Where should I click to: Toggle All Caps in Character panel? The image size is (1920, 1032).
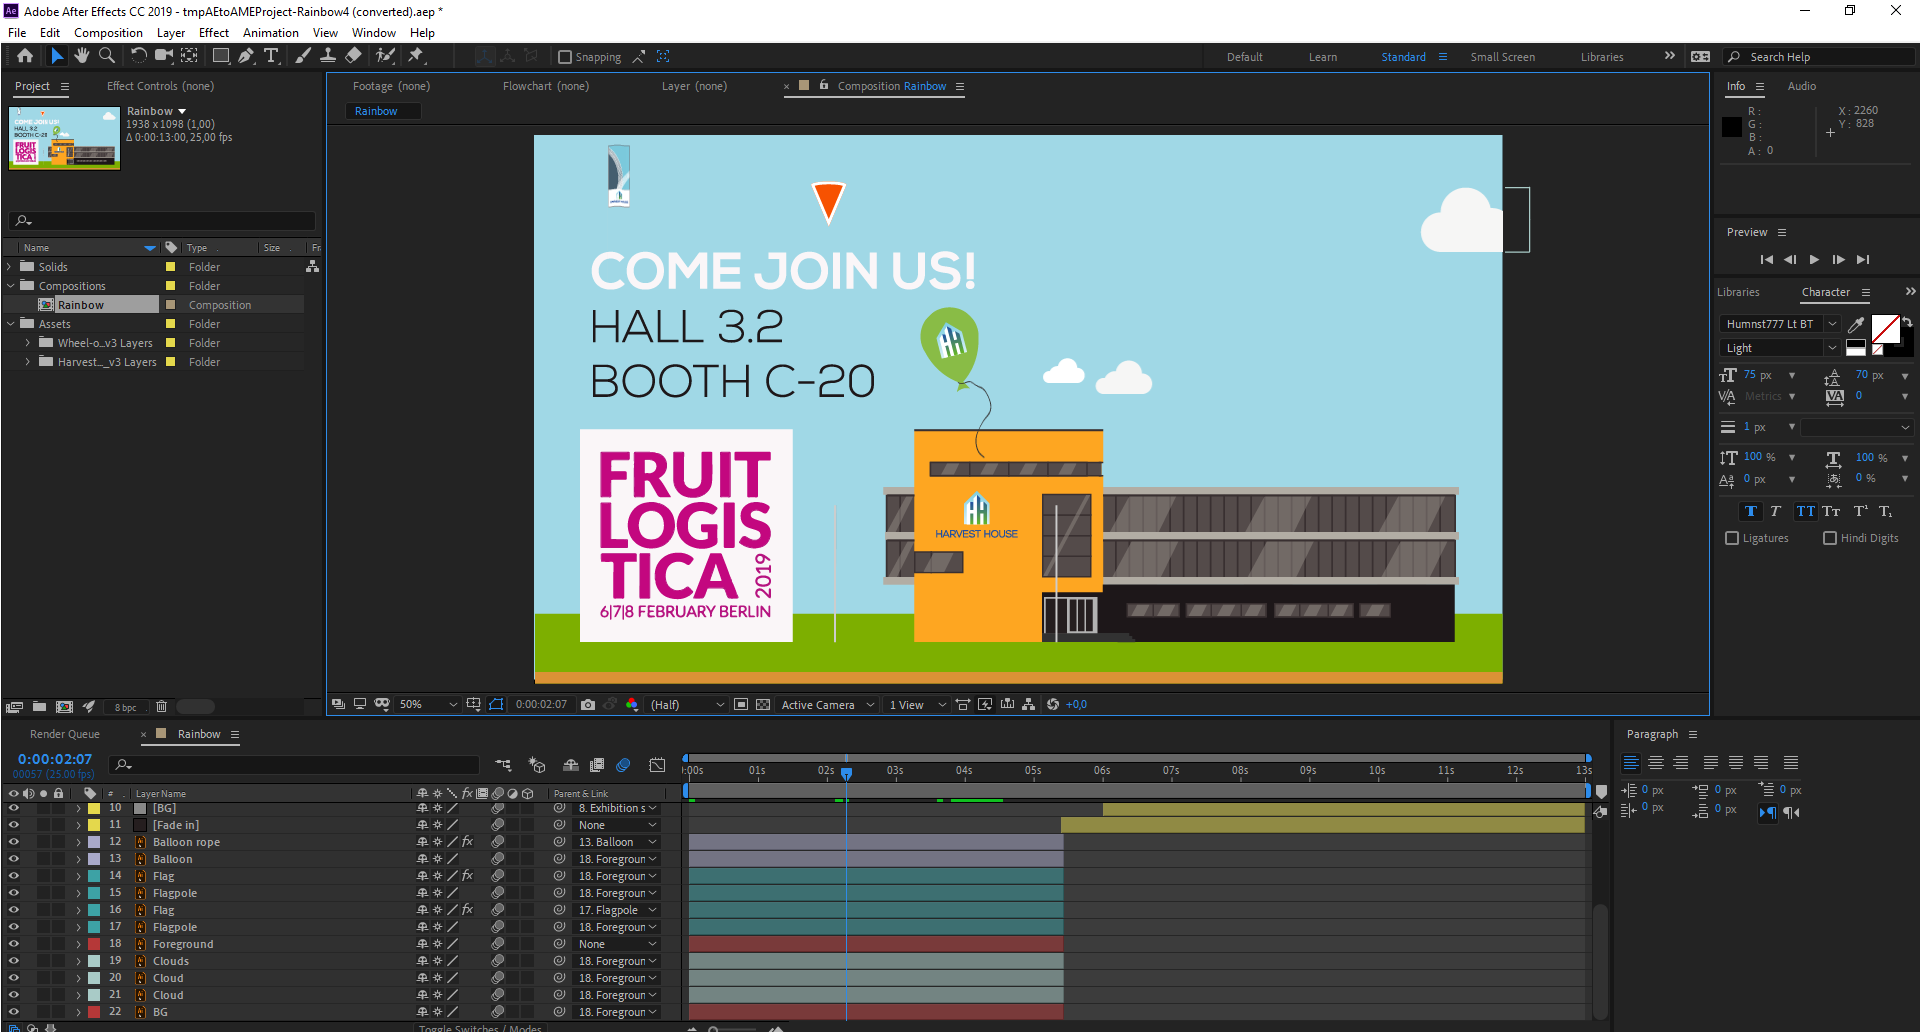(x=1805, y=511)
